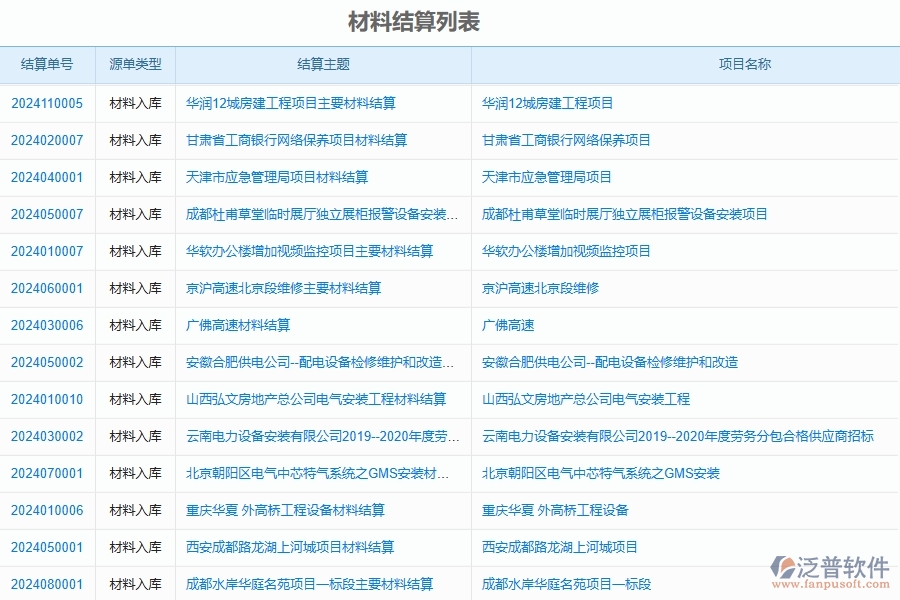Viewport: 900px width, 600px height.
Task: Open settlement record 2024070001
Action: click(46, 473)
